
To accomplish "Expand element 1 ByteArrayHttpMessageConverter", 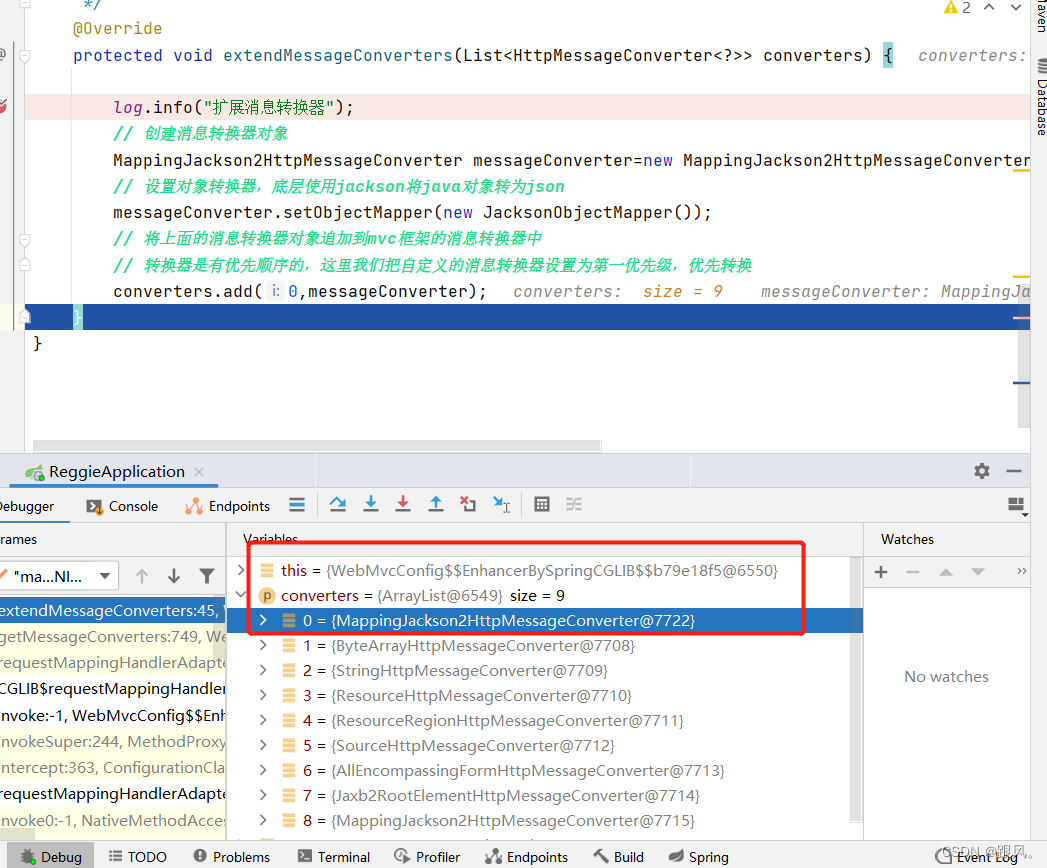I will pos(263,645).
